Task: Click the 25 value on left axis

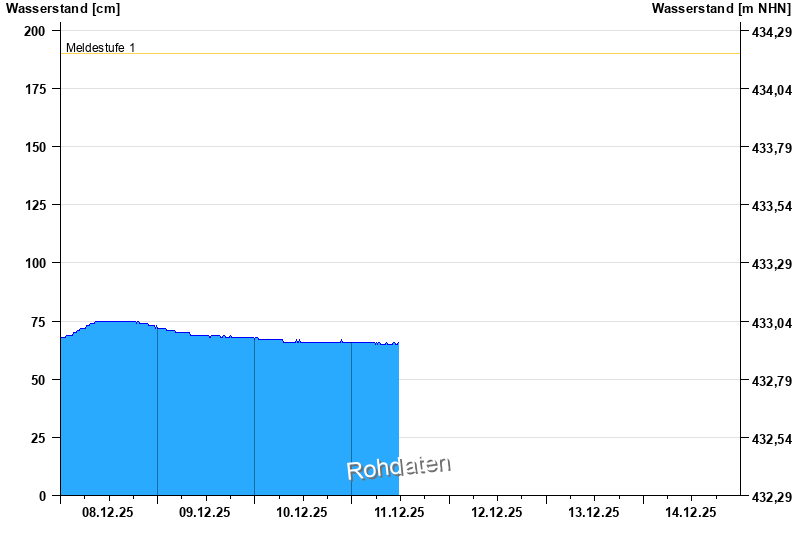Action: pyautogui.click(x=38, y=438)
